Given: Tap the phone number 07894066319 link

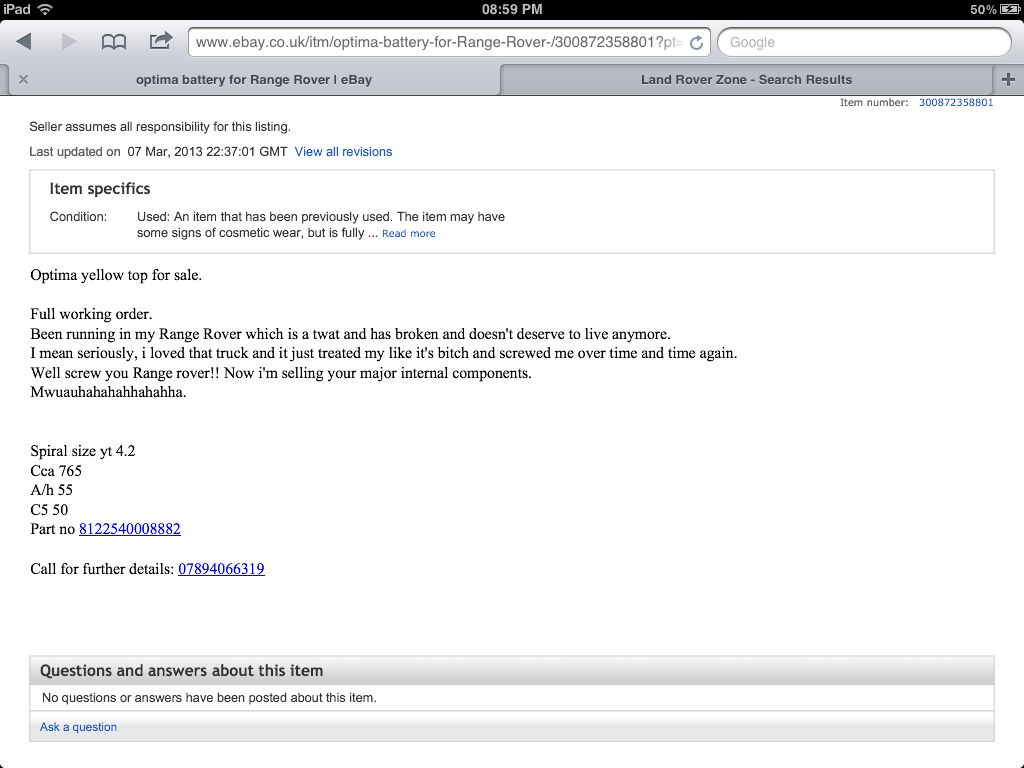Looking at the screenshot, I should (221, 569).
